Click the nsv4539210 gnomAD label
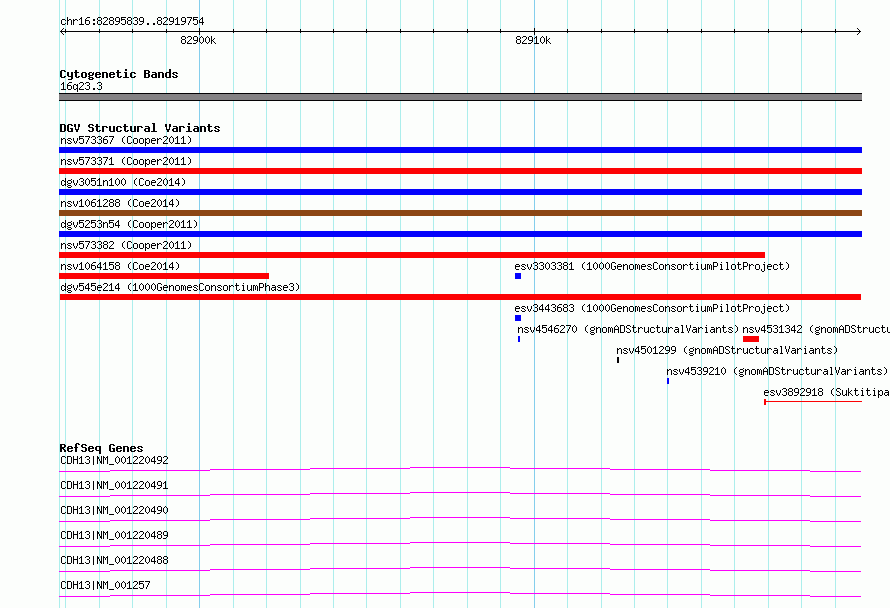Image resolution: width=890 pixels, height=608 pixels. 777,371
